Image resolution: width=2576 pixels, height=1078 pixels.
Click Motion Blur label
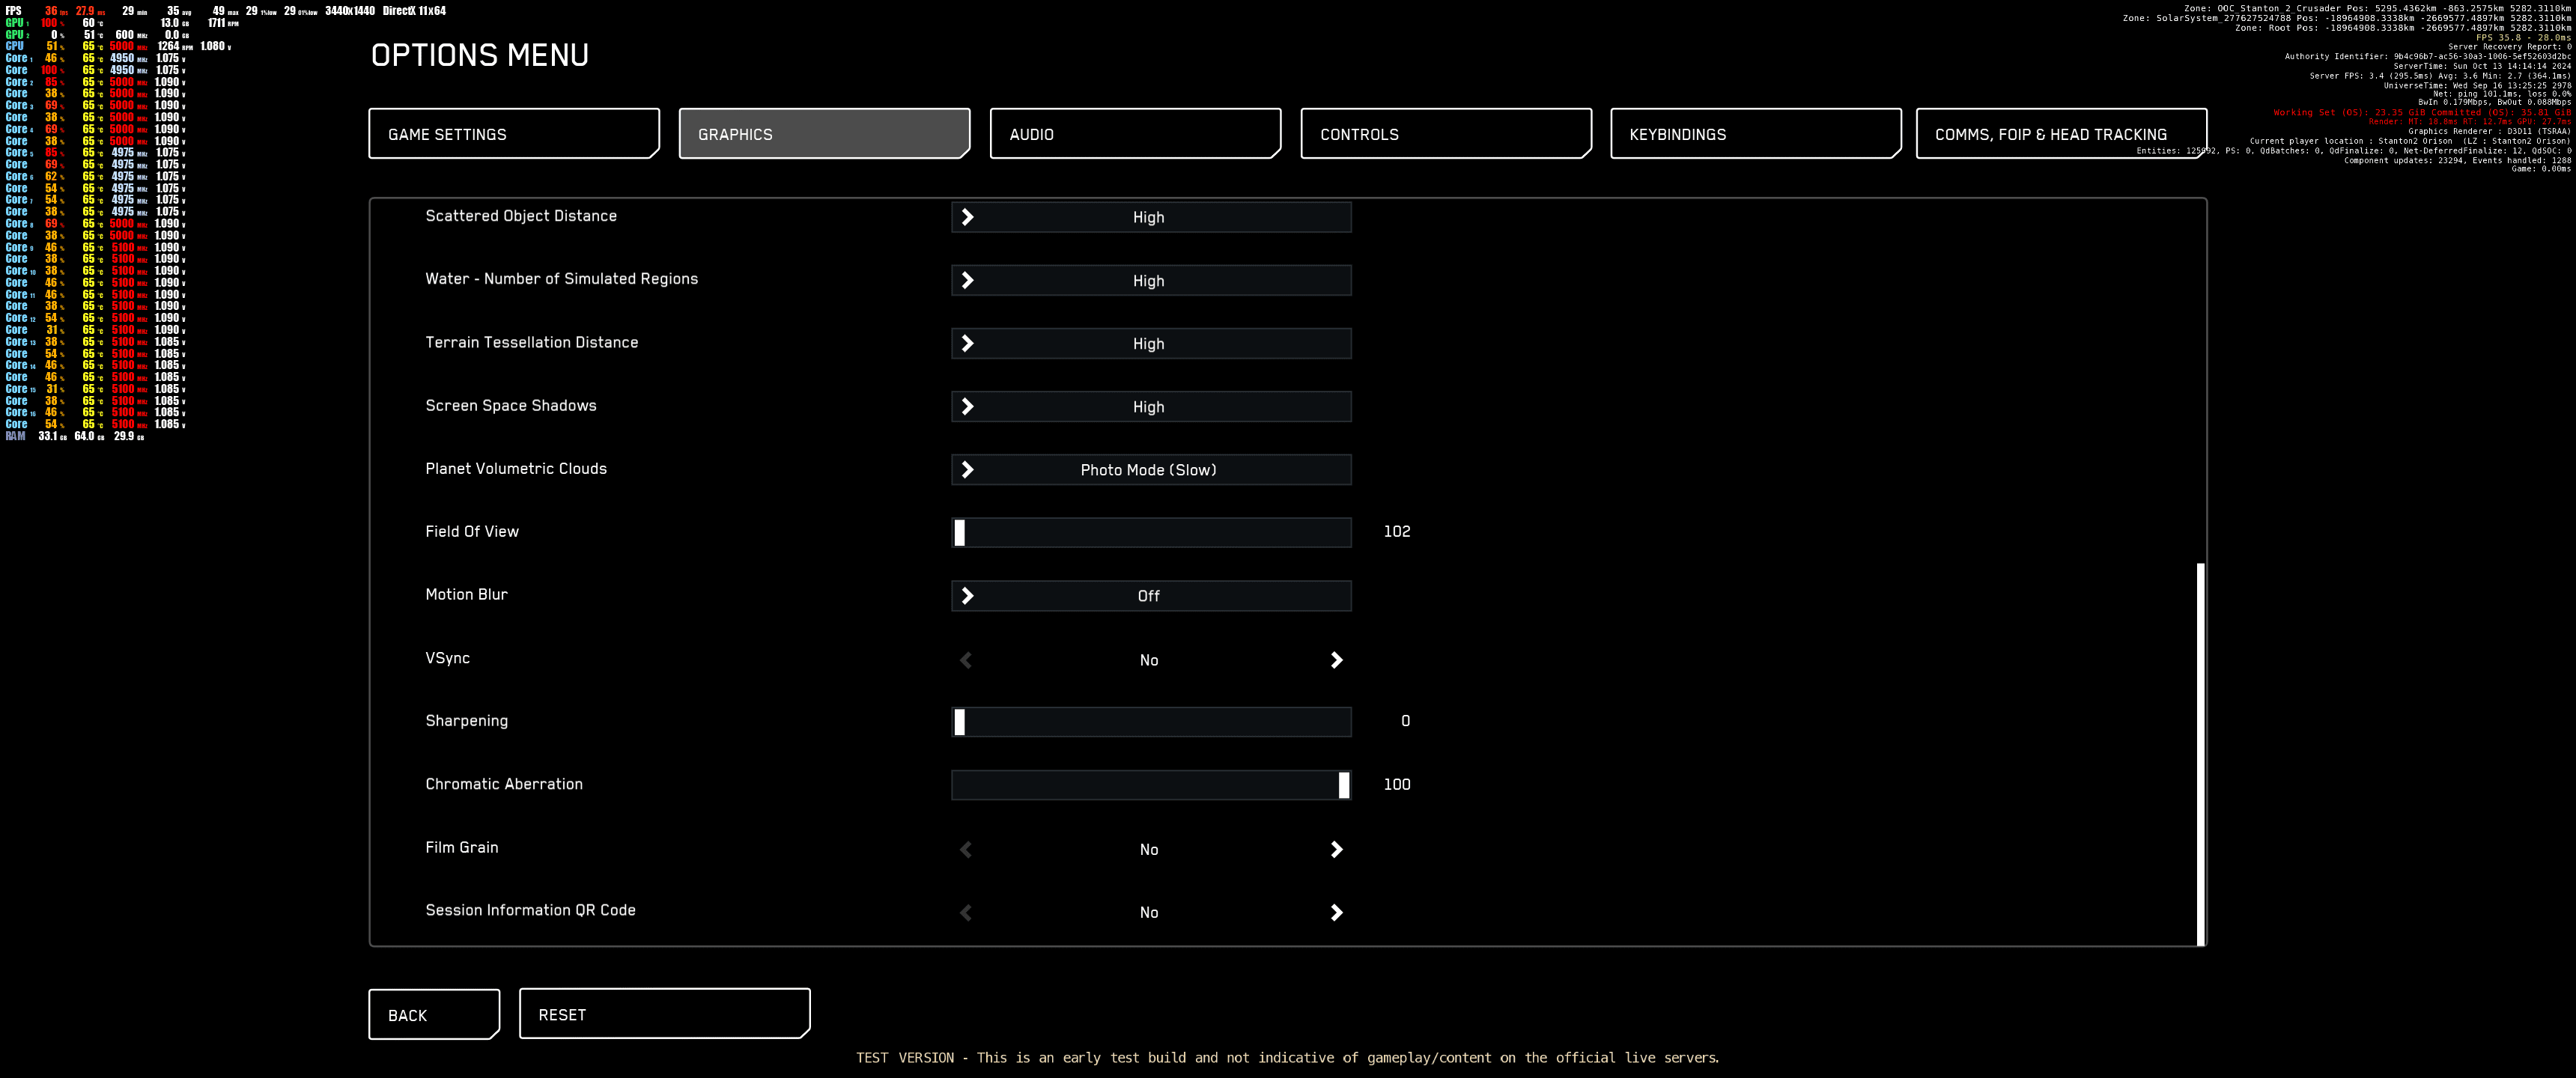466,595
